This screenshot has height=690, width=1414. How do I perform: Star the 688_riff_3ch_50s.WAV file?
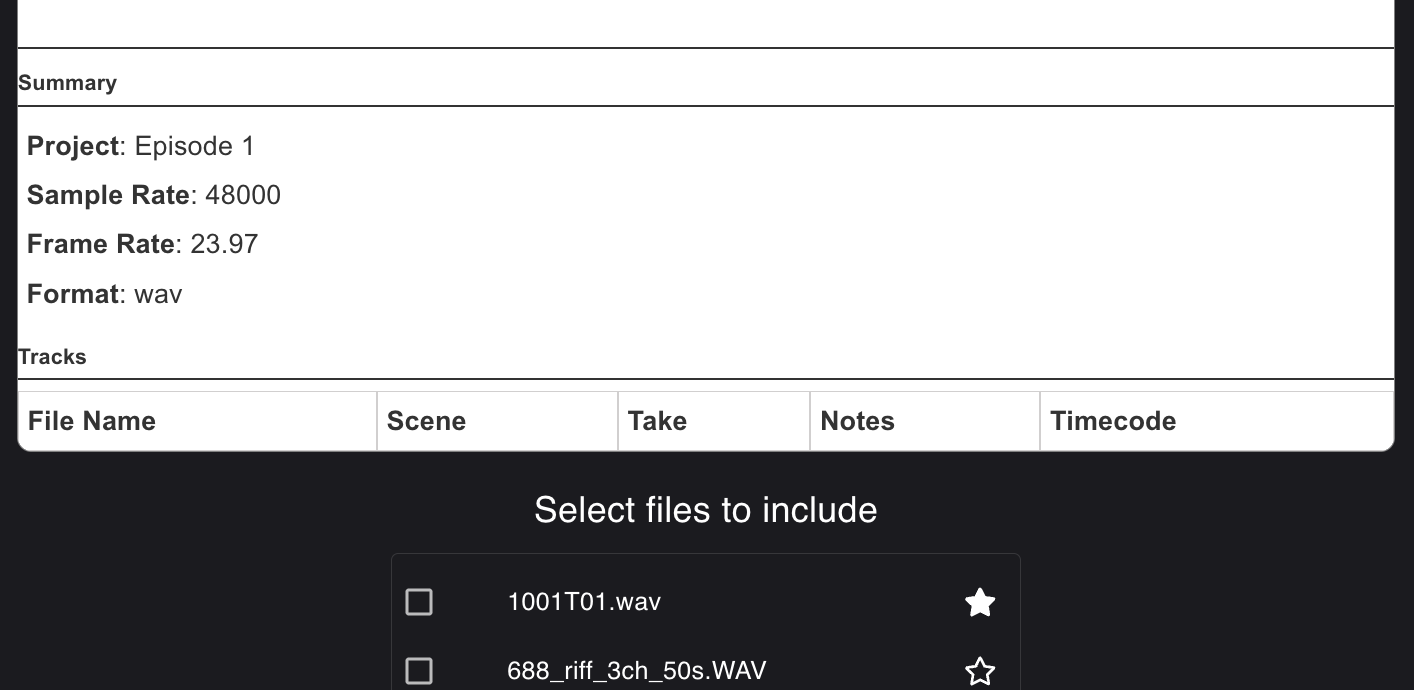[980, 671]
